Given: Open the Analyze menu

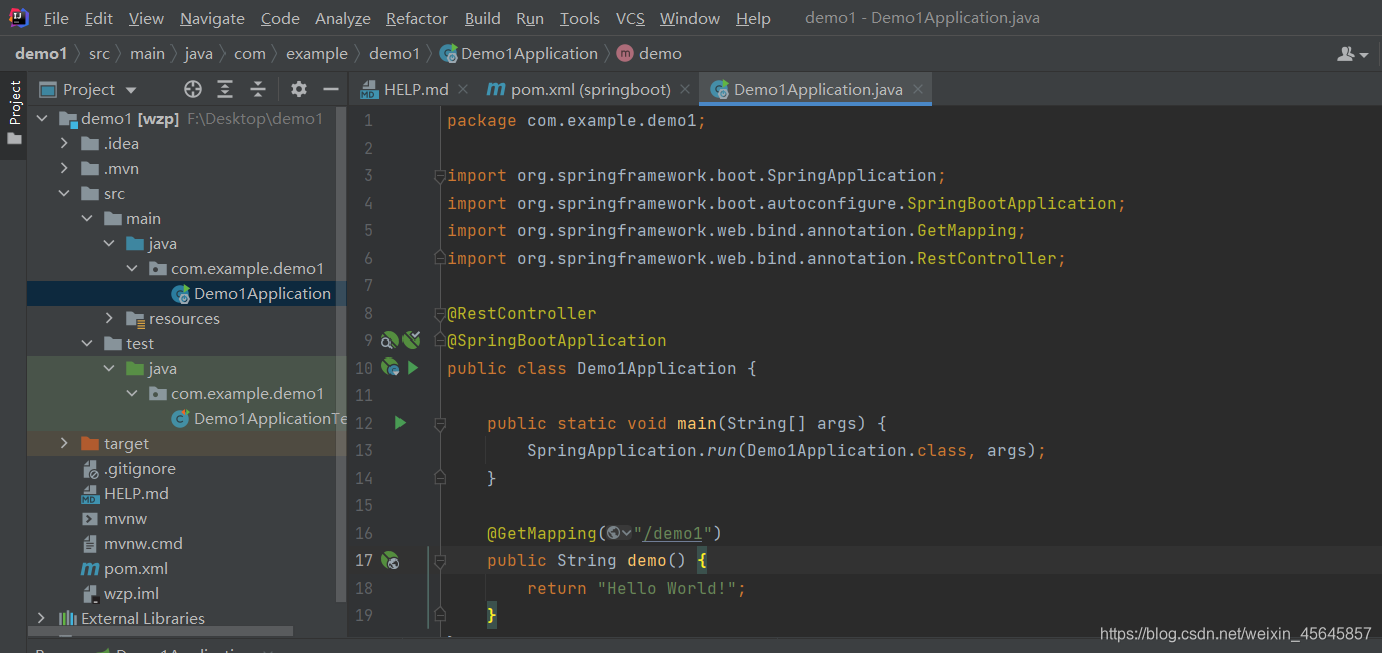Looking at the screenshot, I should (x=342, y=18).
